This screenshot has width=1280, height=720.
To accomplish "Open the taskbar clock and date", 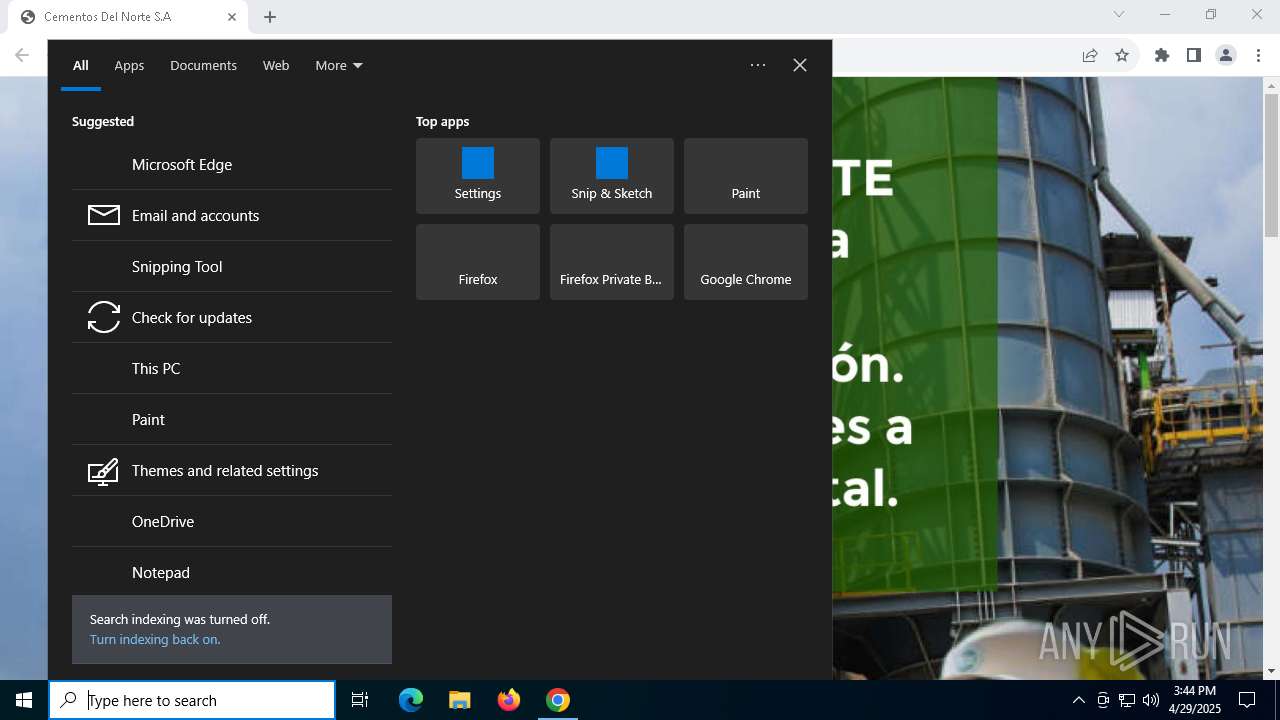I will [x=1196, y=700].
